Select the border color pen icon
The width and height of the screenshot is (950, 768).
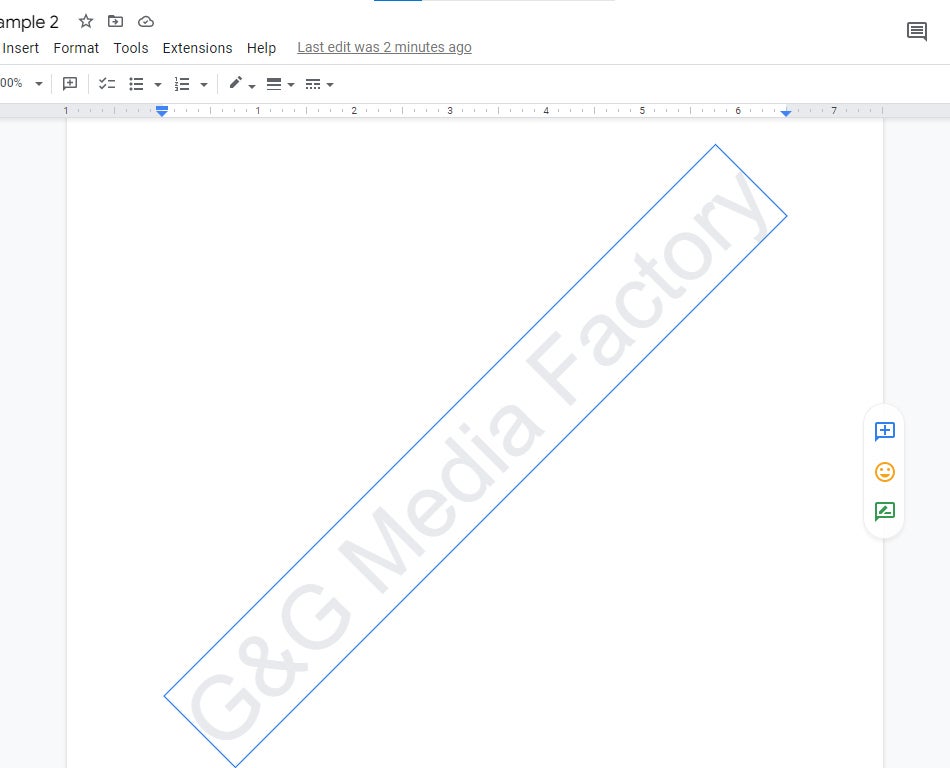[x=236, y=82]
